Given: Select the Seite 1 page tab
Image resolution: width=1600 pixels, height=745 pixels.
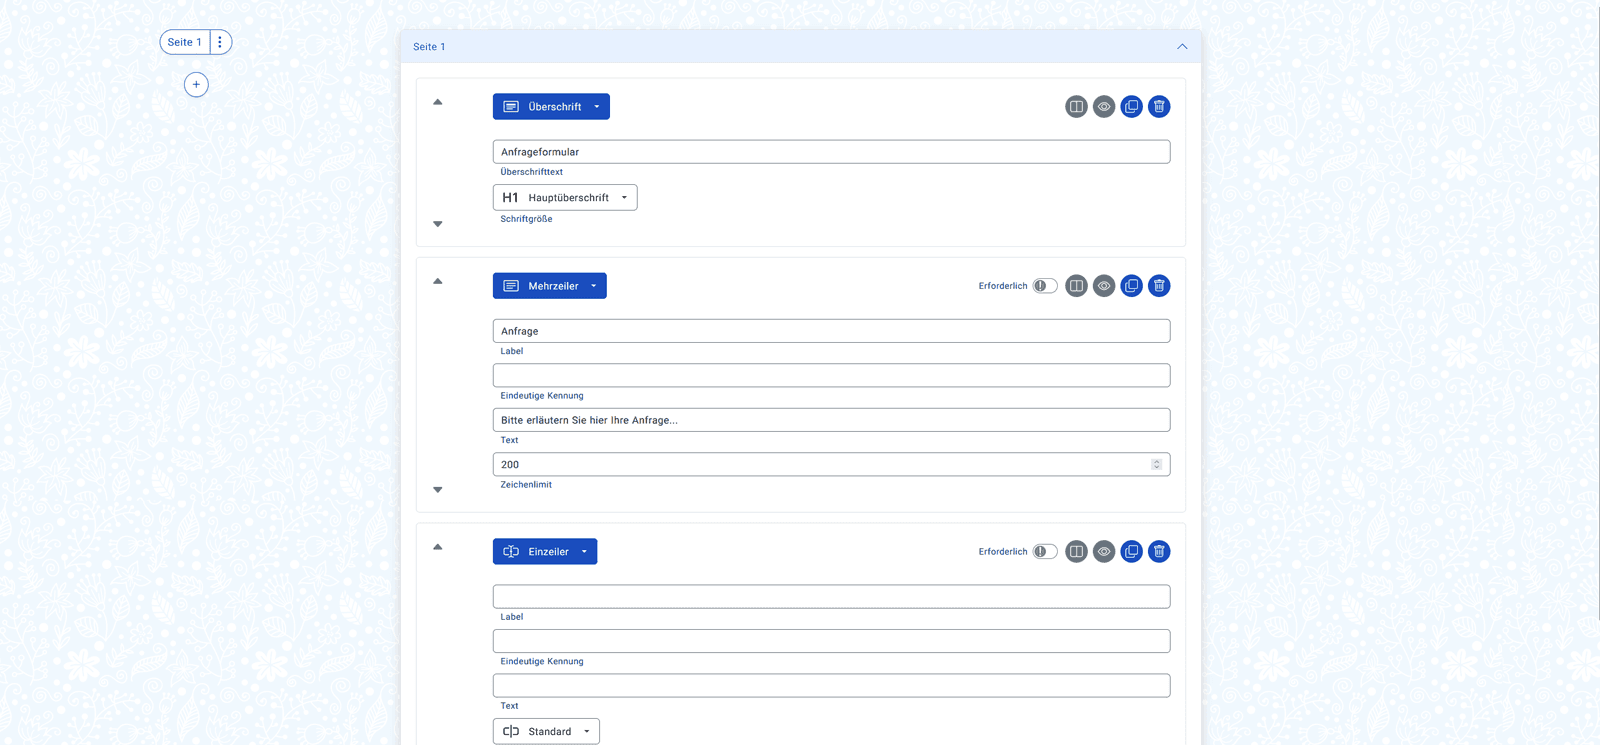Looking at the screenshot, I should click(x=184, y=42).
